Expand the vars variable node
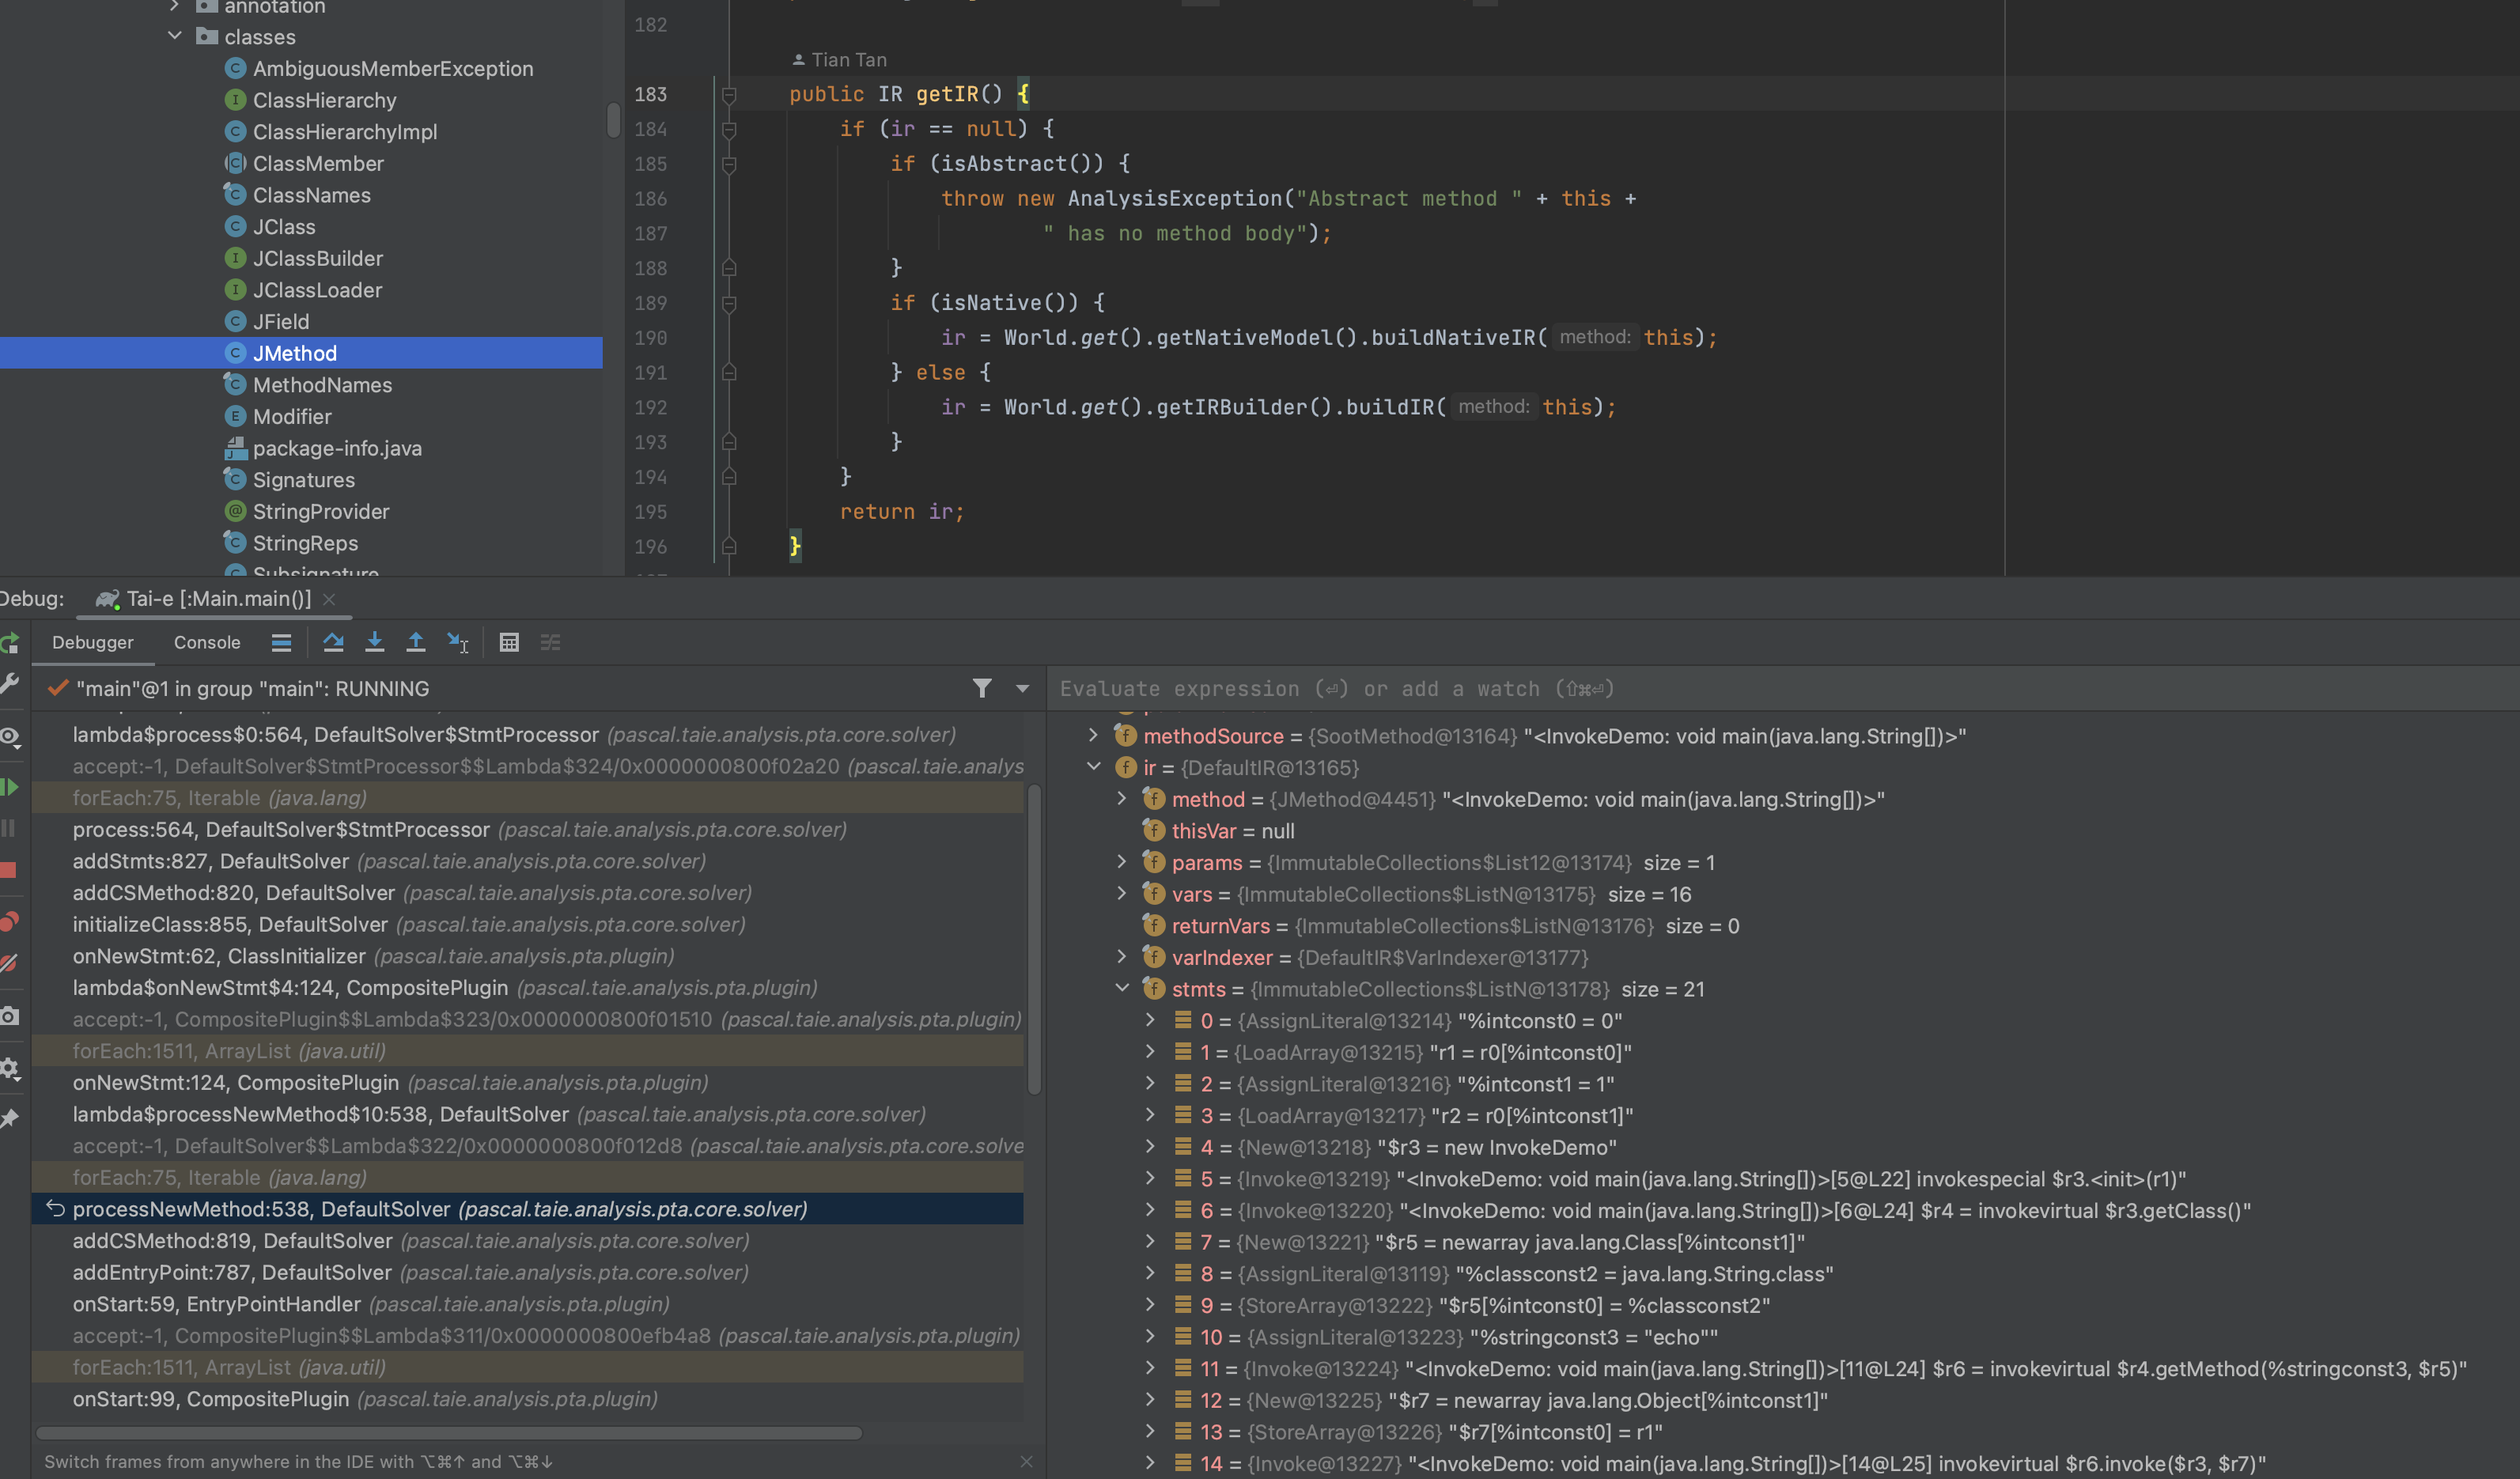The height and width of the screenshot is (1479, 2520). click(1122, 893)
